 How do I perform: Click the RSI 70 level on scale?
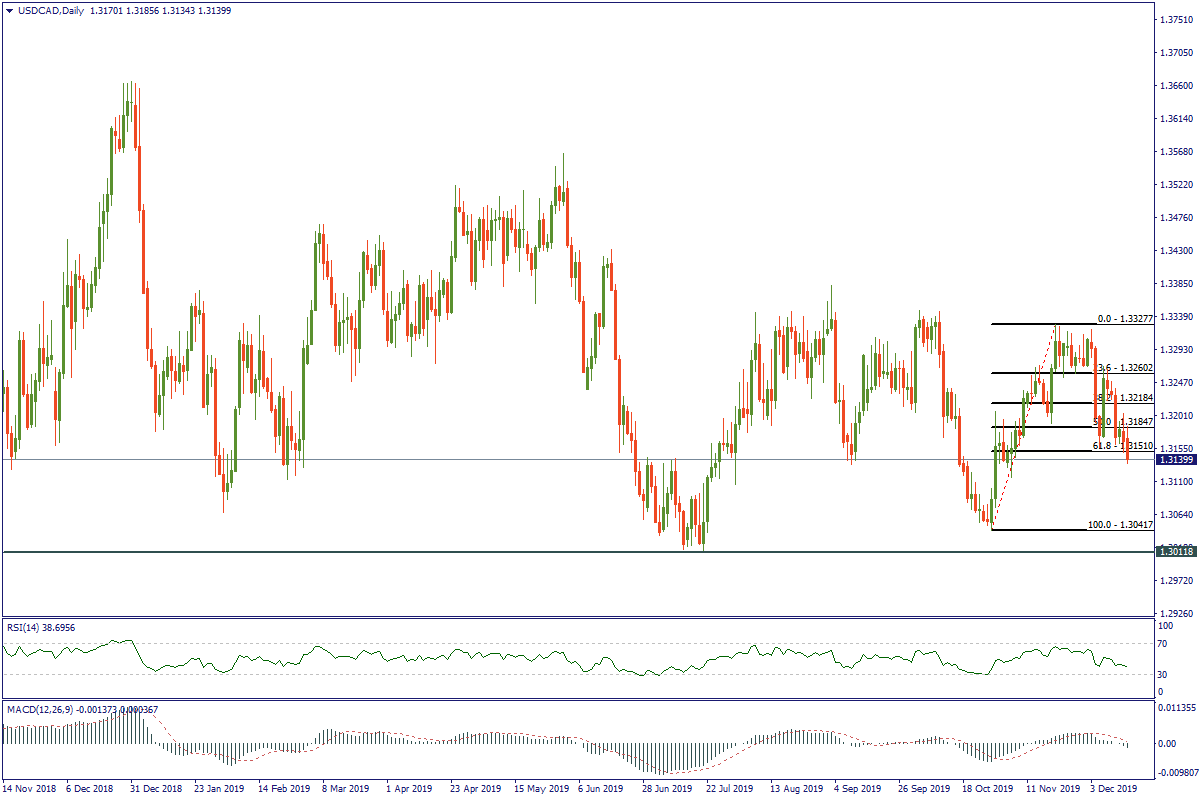click(x=1166, y=643)
